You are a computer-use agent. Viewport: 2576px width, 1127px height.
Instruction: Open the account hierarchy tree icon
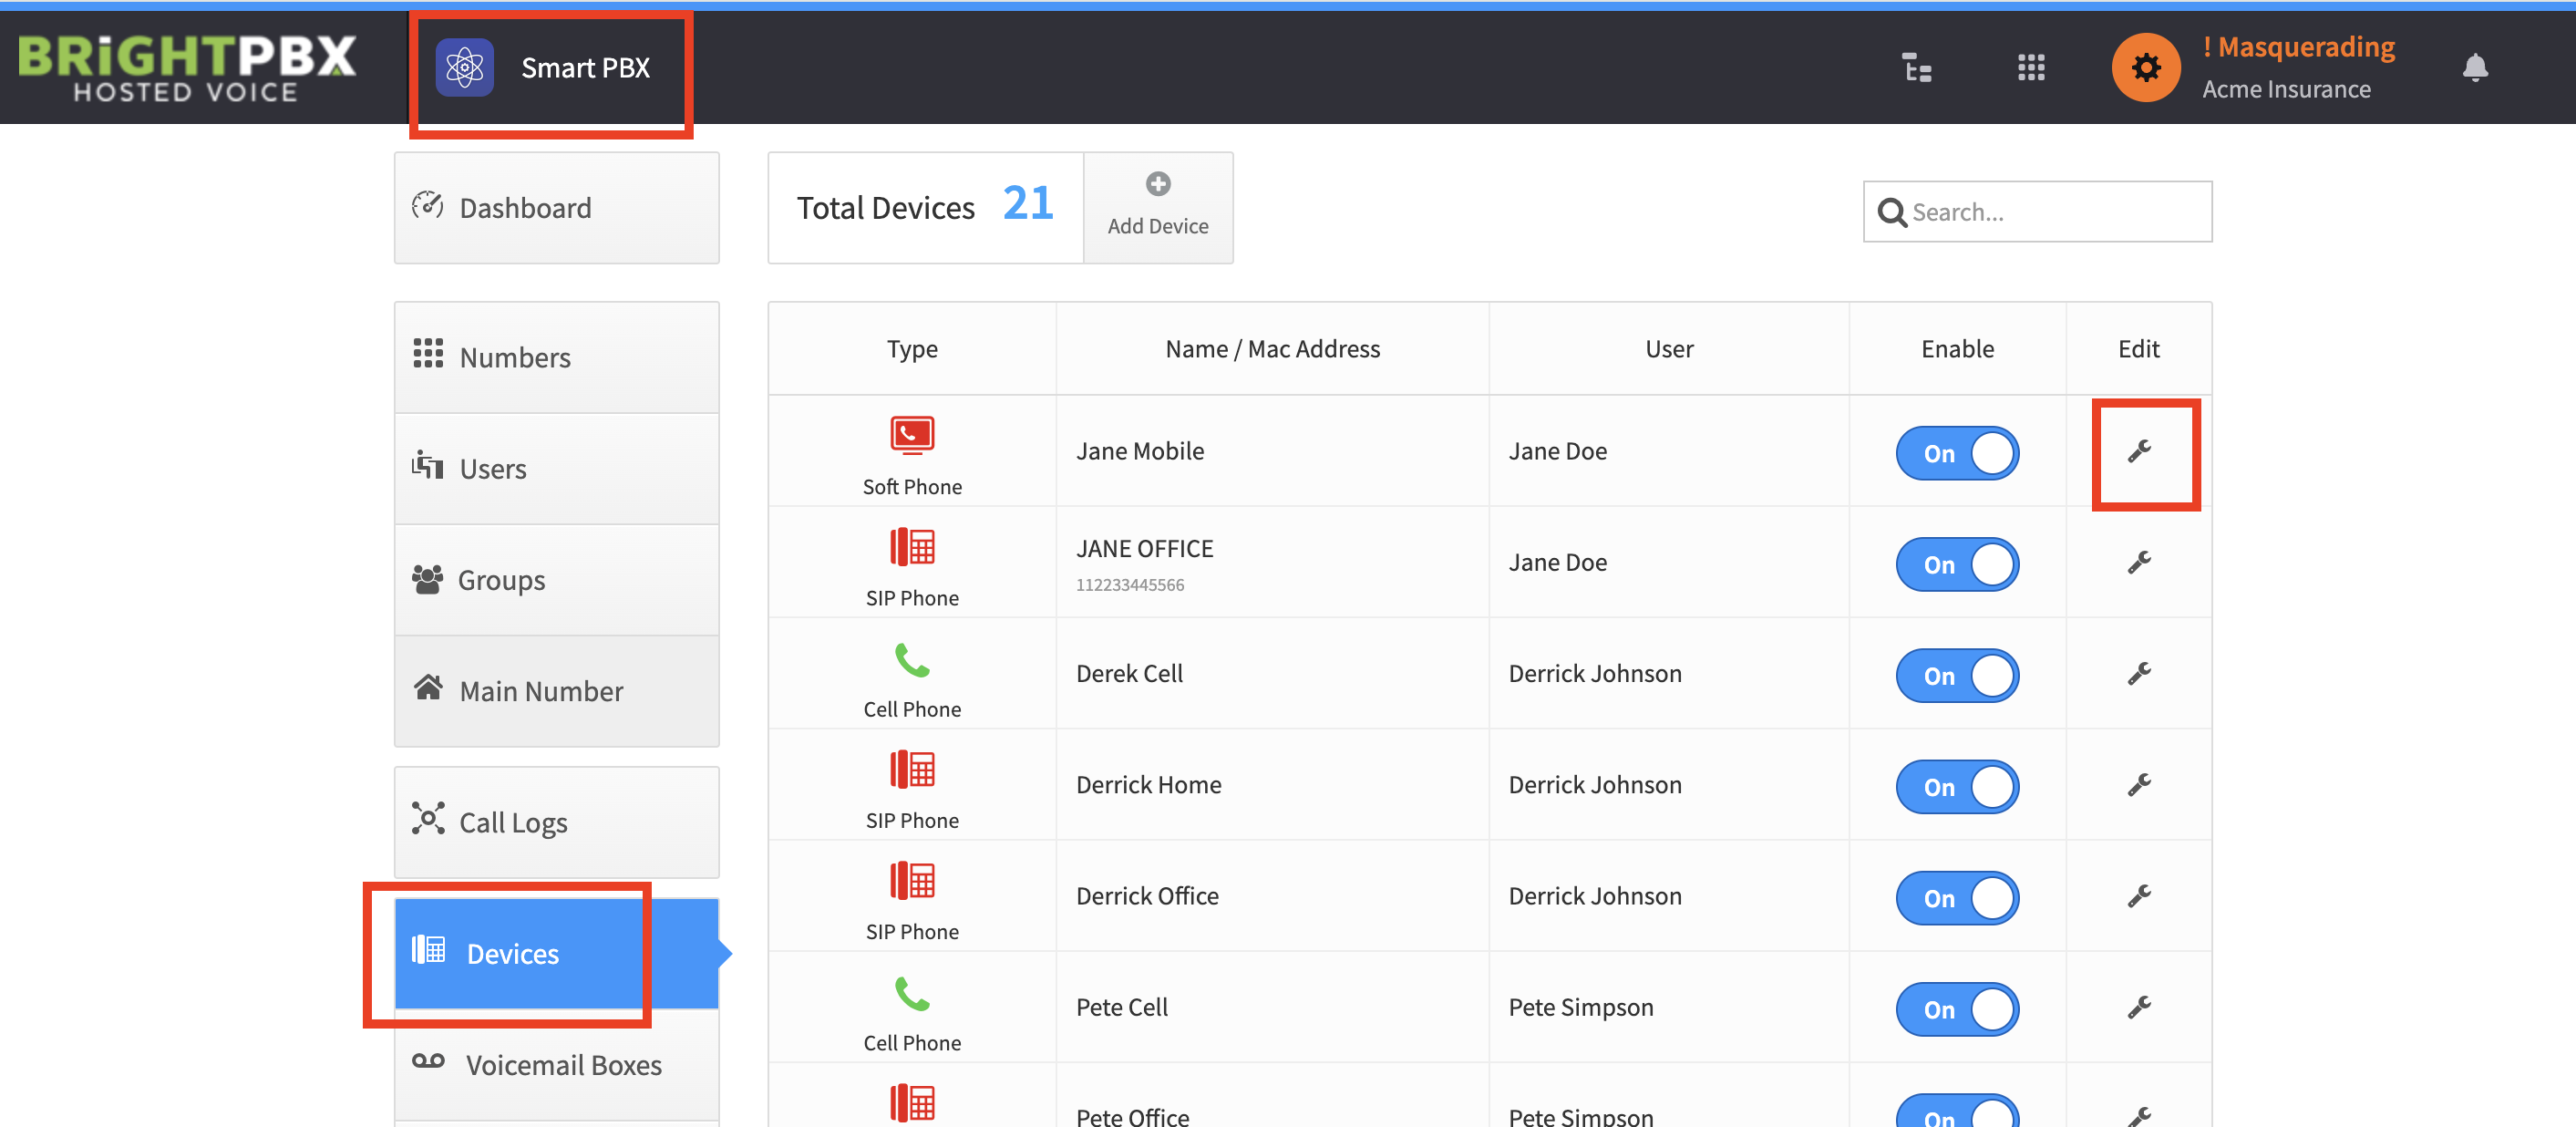point(1916,68)
